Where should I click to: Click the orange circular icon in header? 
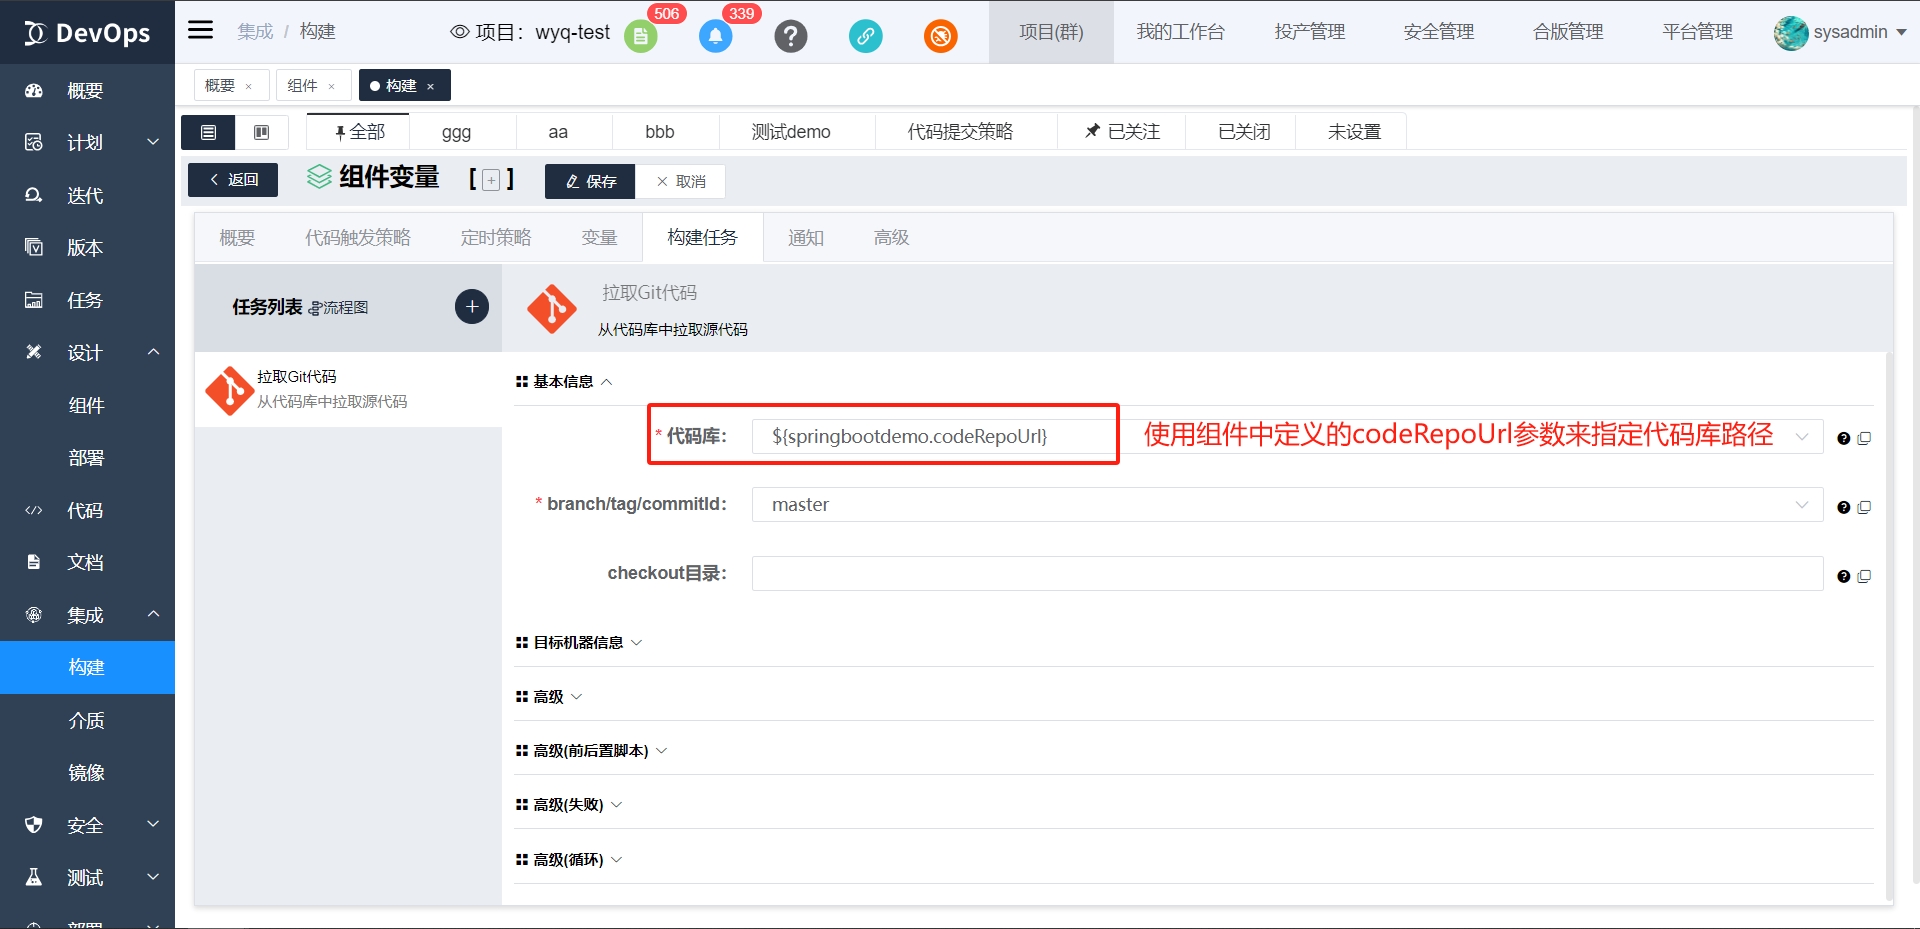point(940,37)
